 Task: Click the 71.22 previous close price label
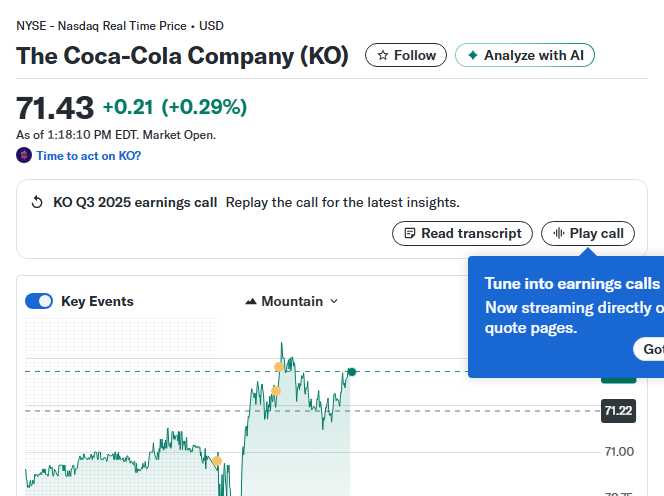coord(618,410)
